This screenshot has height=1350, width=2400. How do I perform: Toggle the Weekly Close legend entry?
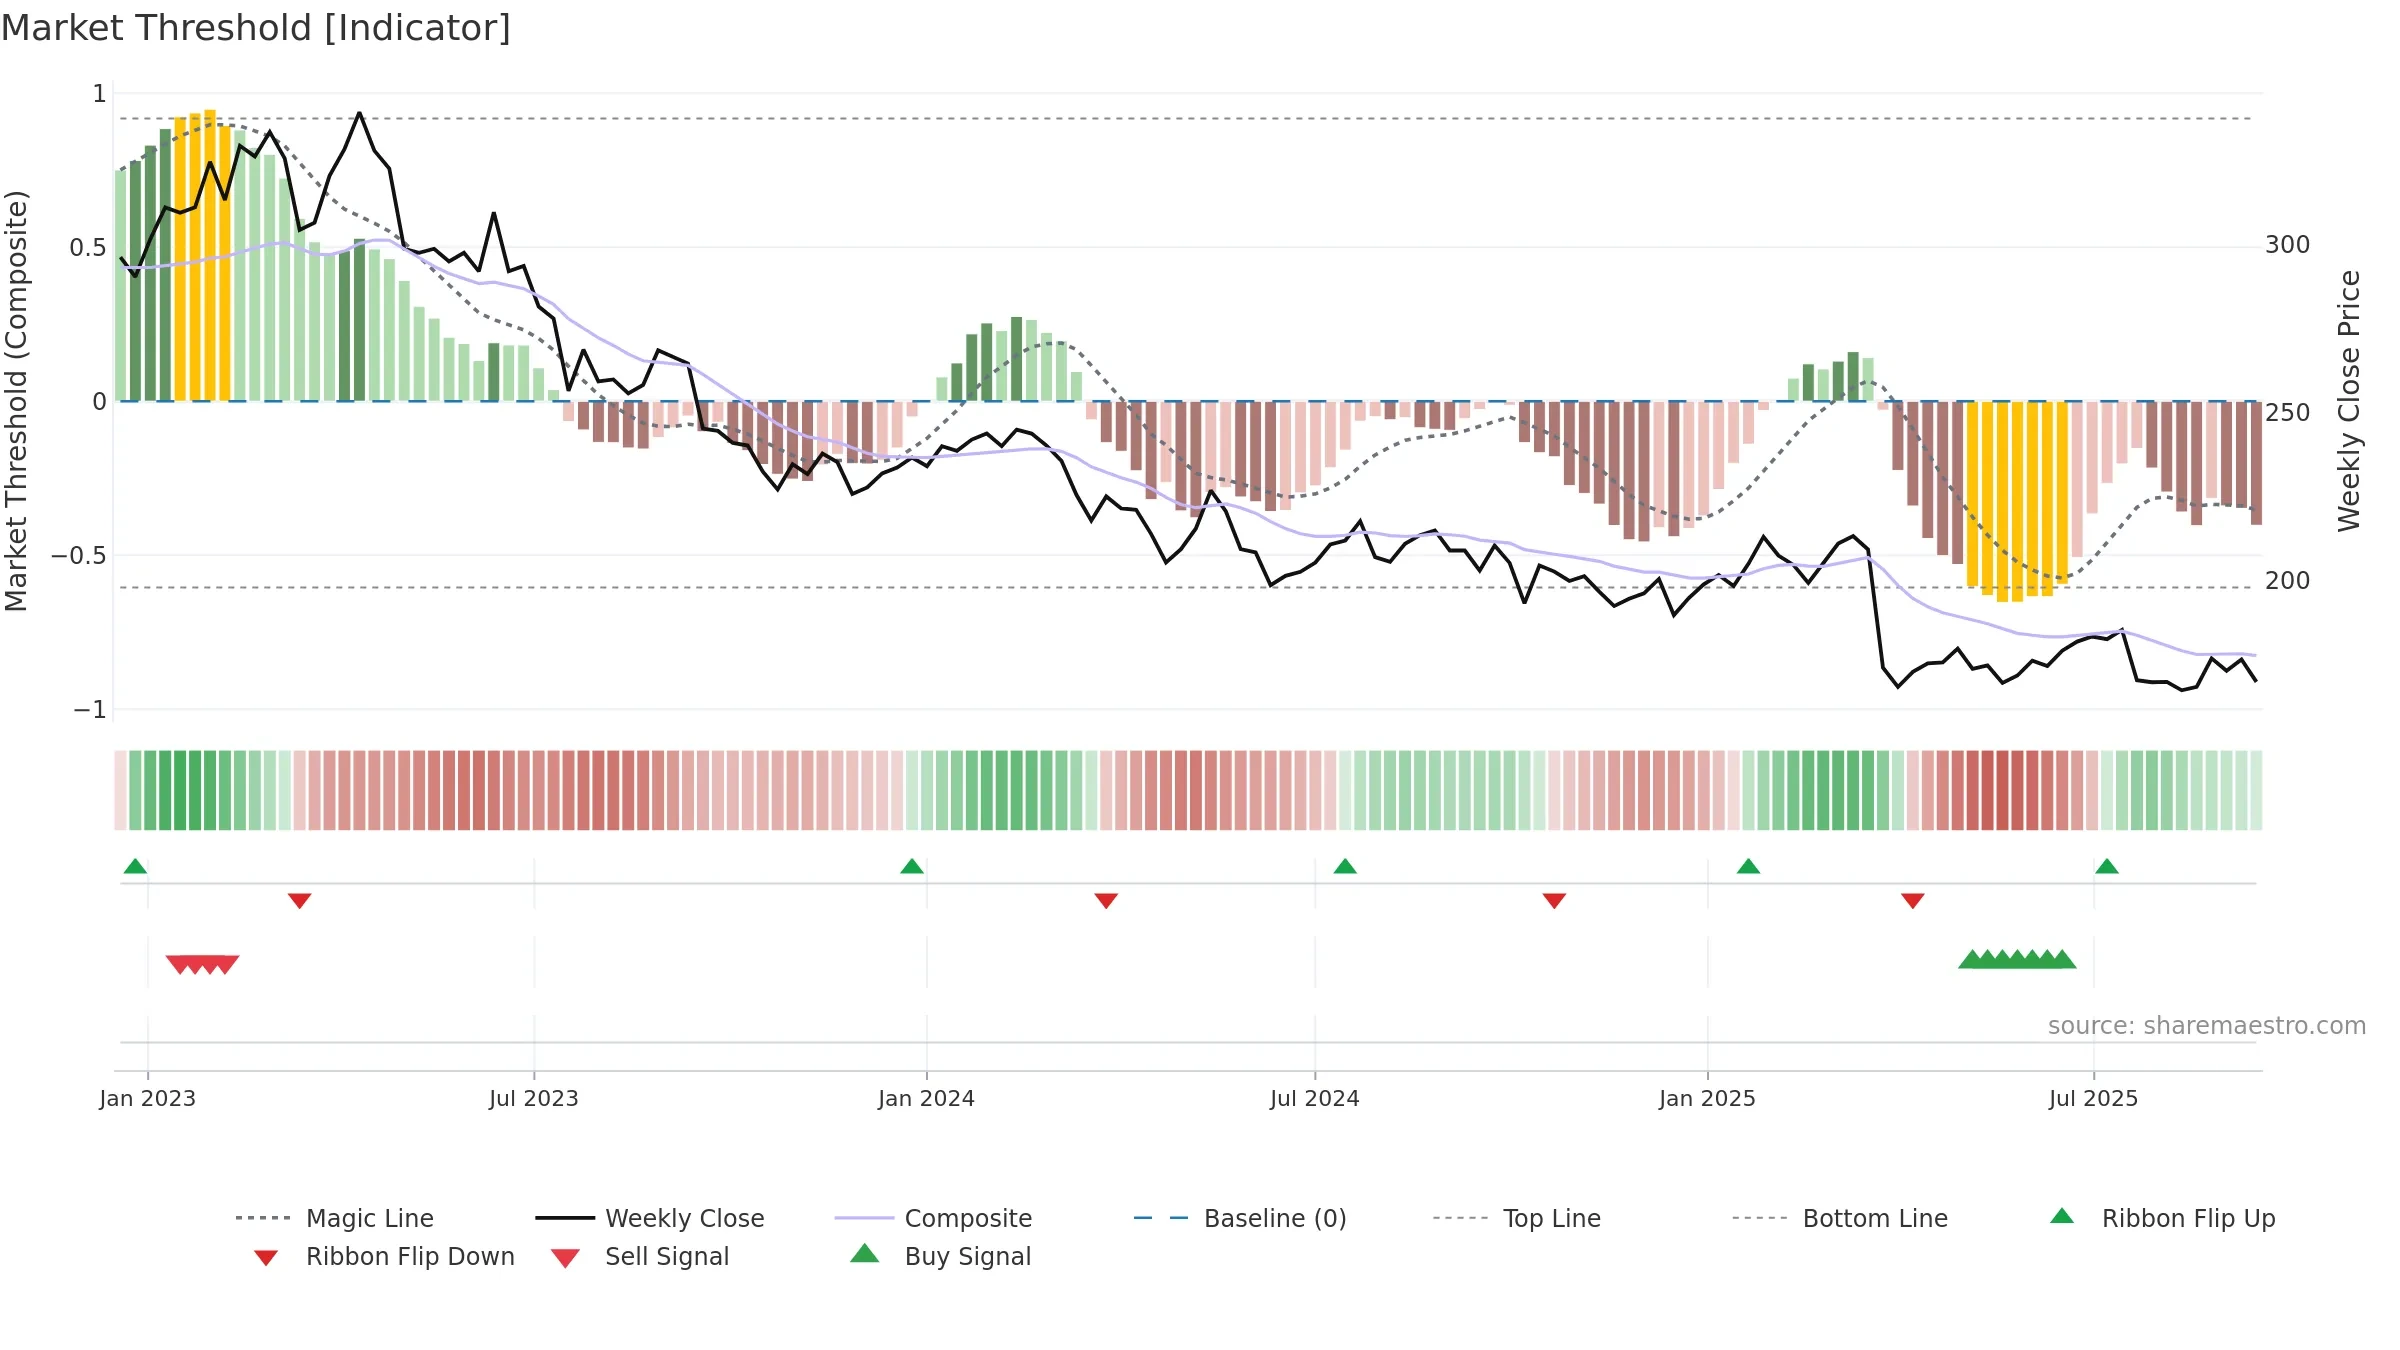coord(650,1218)
